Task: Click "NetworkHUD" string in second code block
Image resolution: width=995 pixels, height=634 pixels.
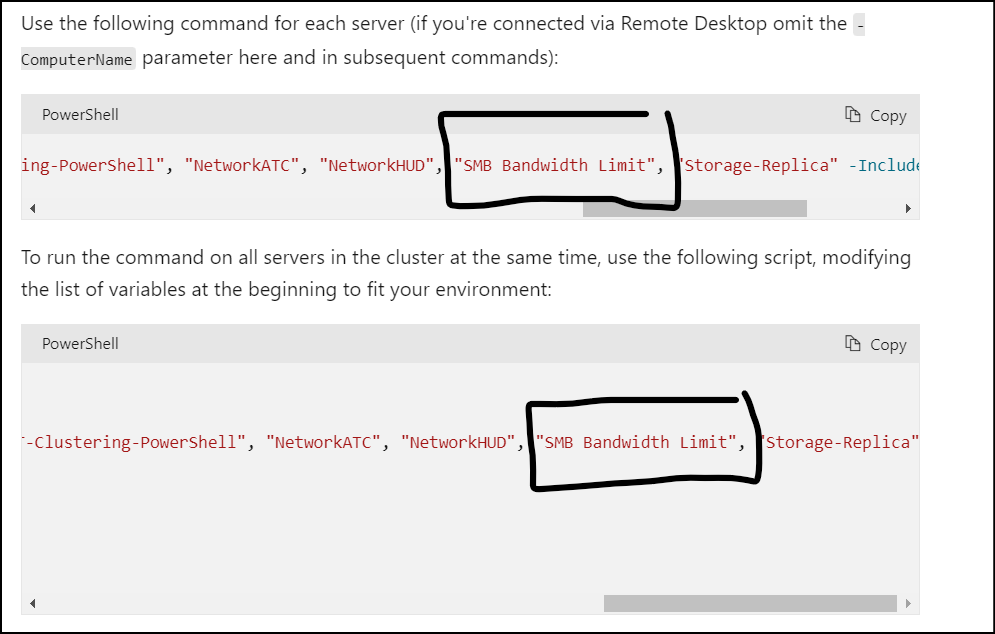Action: pyautogui.click(x=458, y=442)
